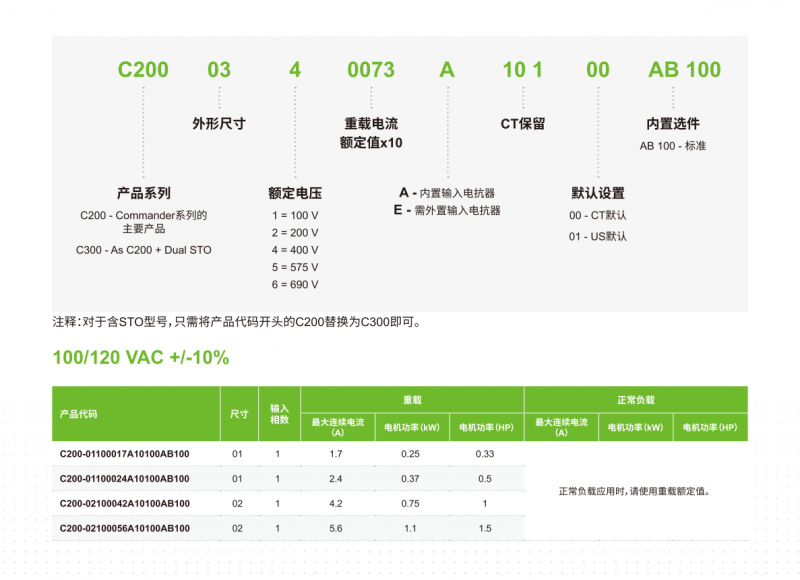Select the '6 = 690 V' voltage entry

(295, 285)
